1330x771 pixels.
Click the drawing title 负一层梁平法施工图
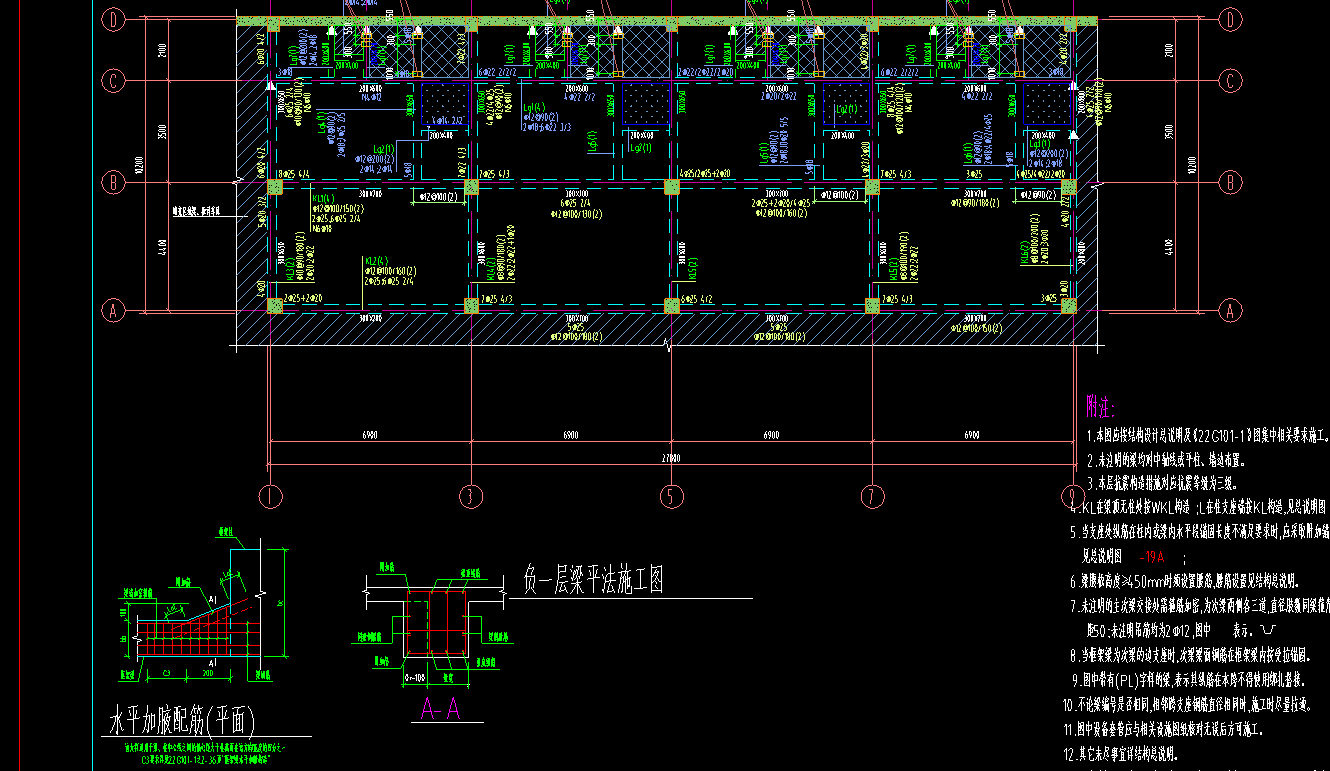pyautogui.click(x=593, y=580)
